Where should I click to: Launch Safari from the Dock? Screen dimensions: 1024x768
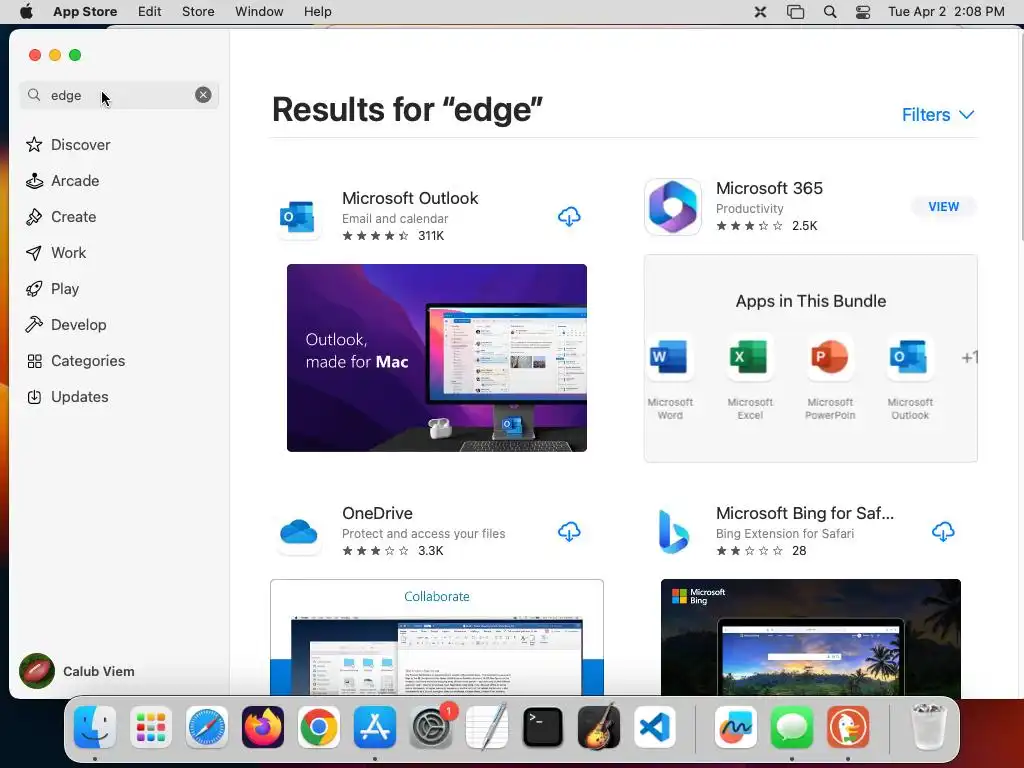[207, 727]
